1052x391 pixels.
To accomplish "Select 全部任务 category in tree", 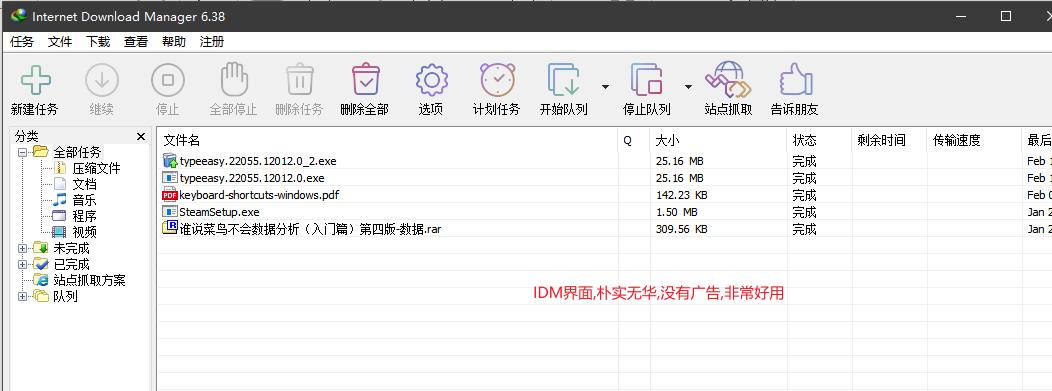I will 77,152.
